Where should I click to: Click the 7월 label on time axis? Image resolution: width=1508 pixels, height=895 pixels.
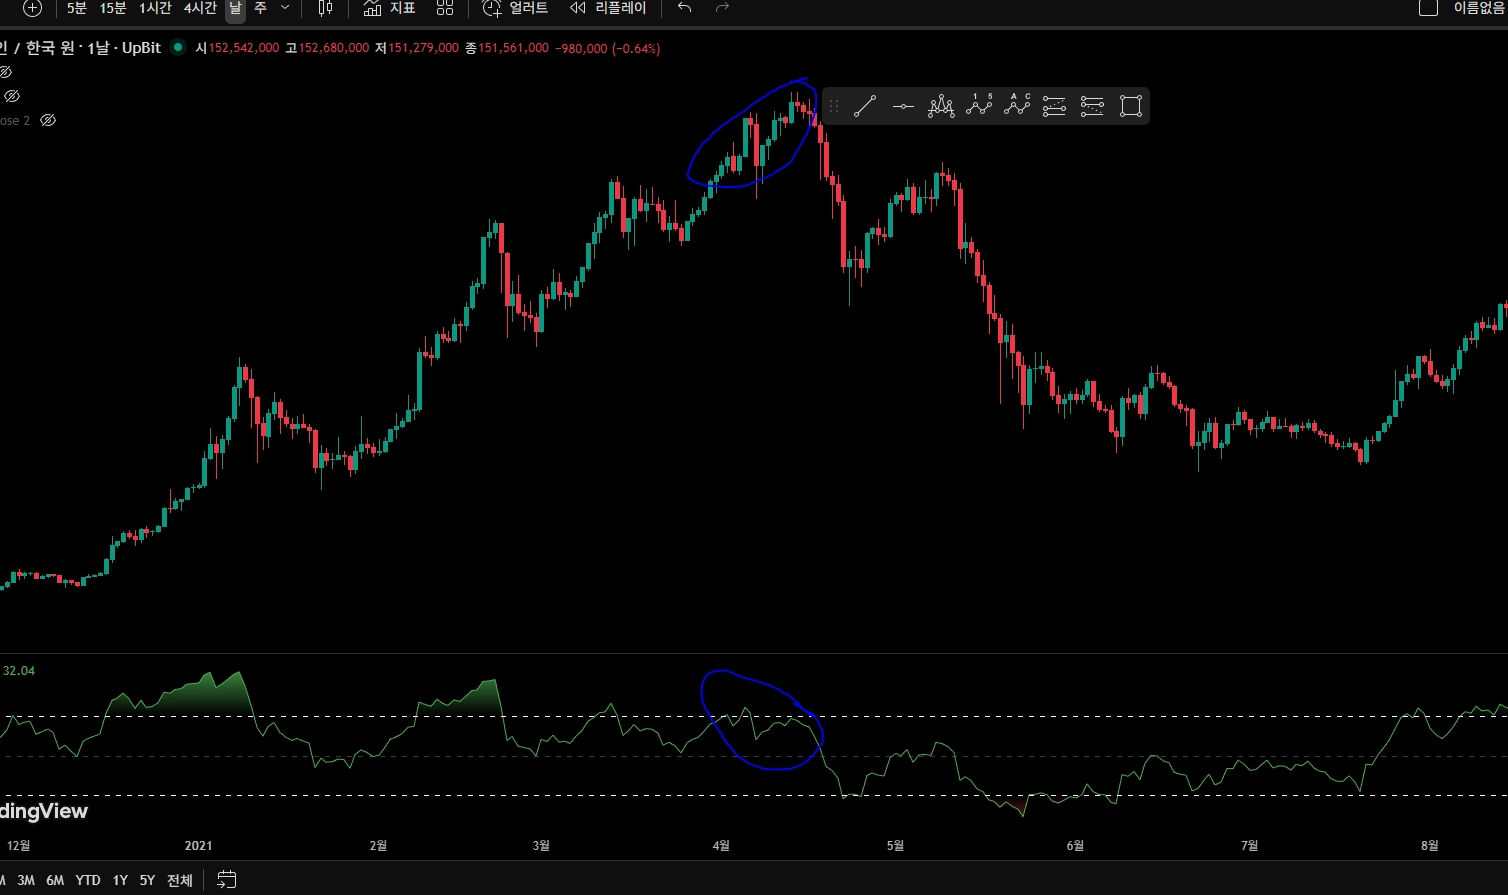pos(1250,845)
